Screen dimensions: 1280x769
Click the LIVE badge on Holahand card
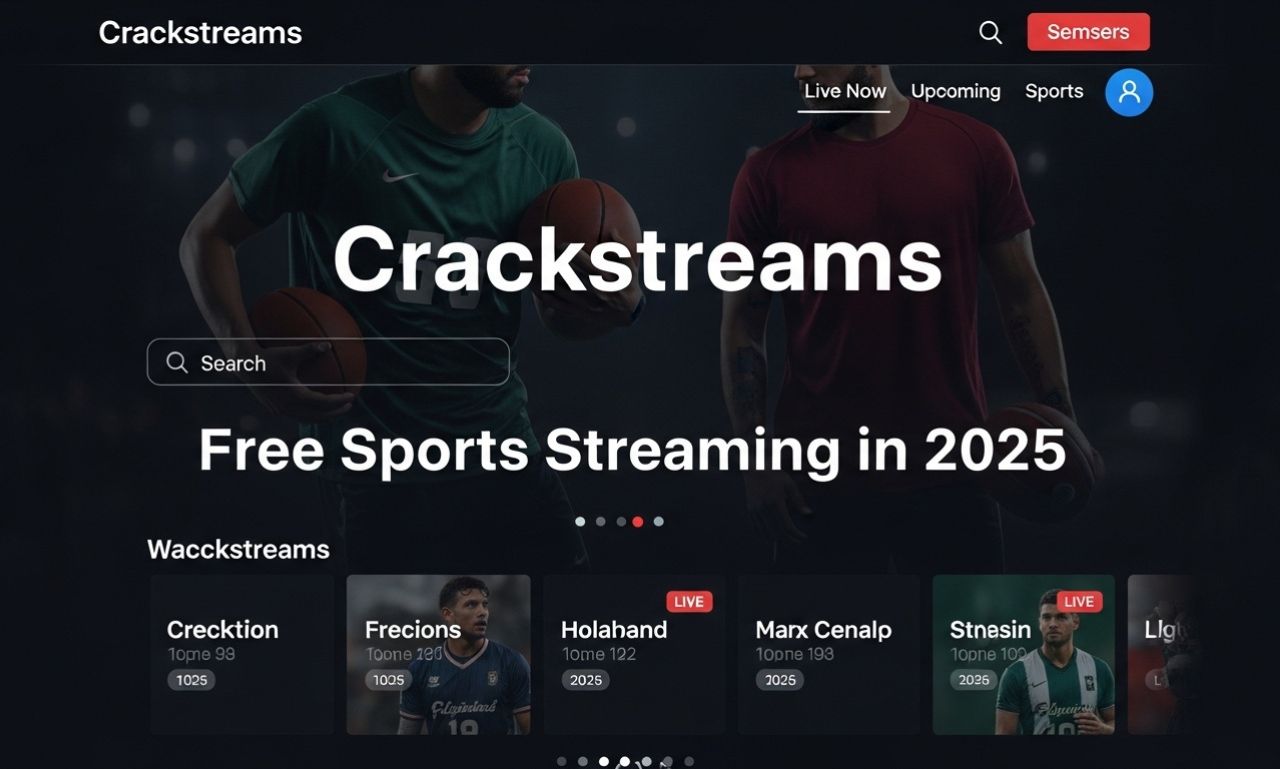(x=689, y=601)
